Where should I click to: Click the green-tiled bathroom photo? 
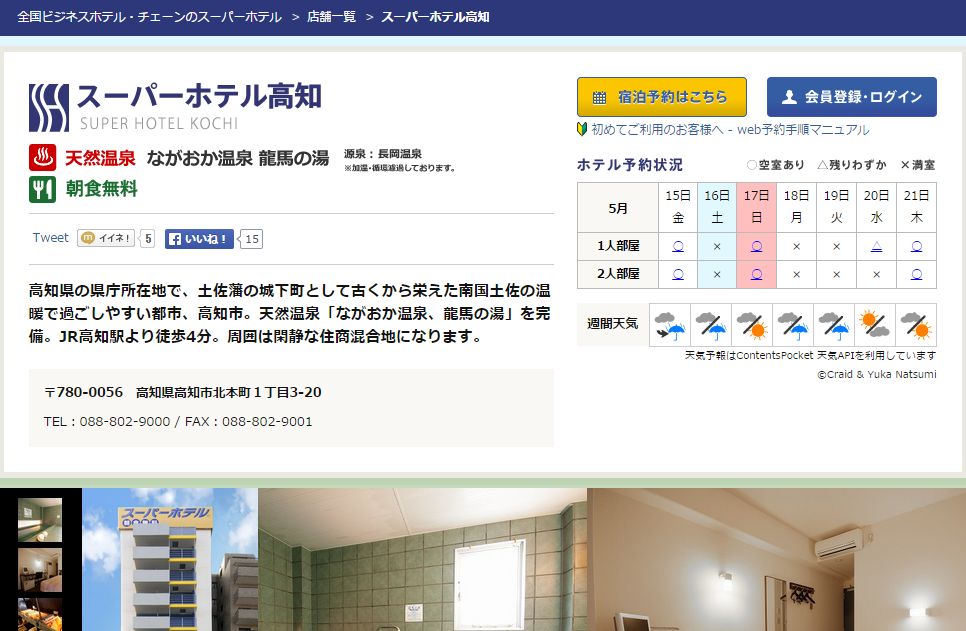click(423, 560)
